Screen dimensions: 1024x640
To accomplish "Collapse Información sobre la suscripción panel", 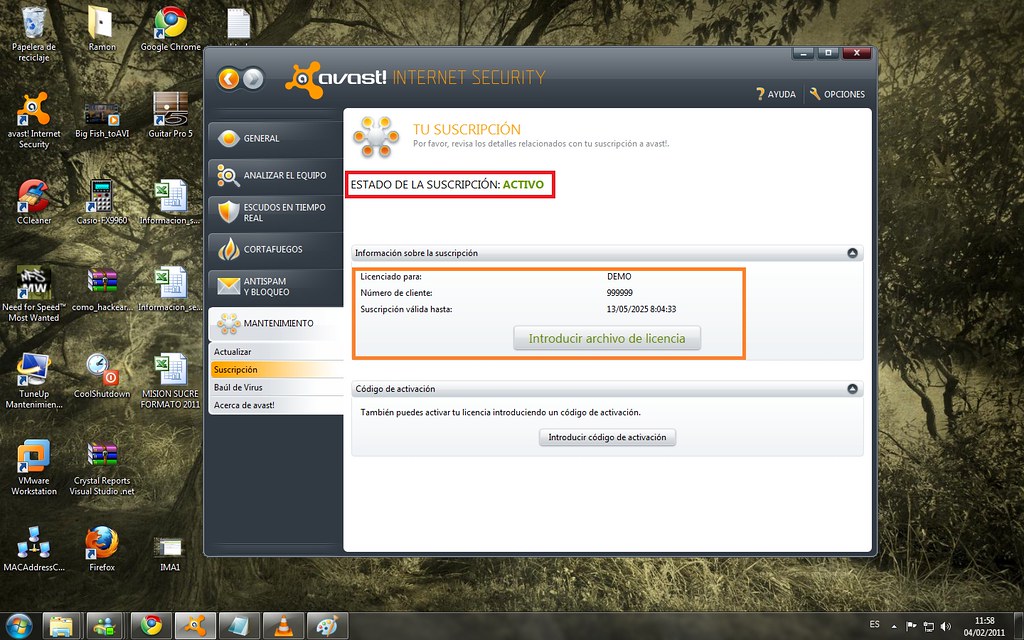I will [852, 253].
